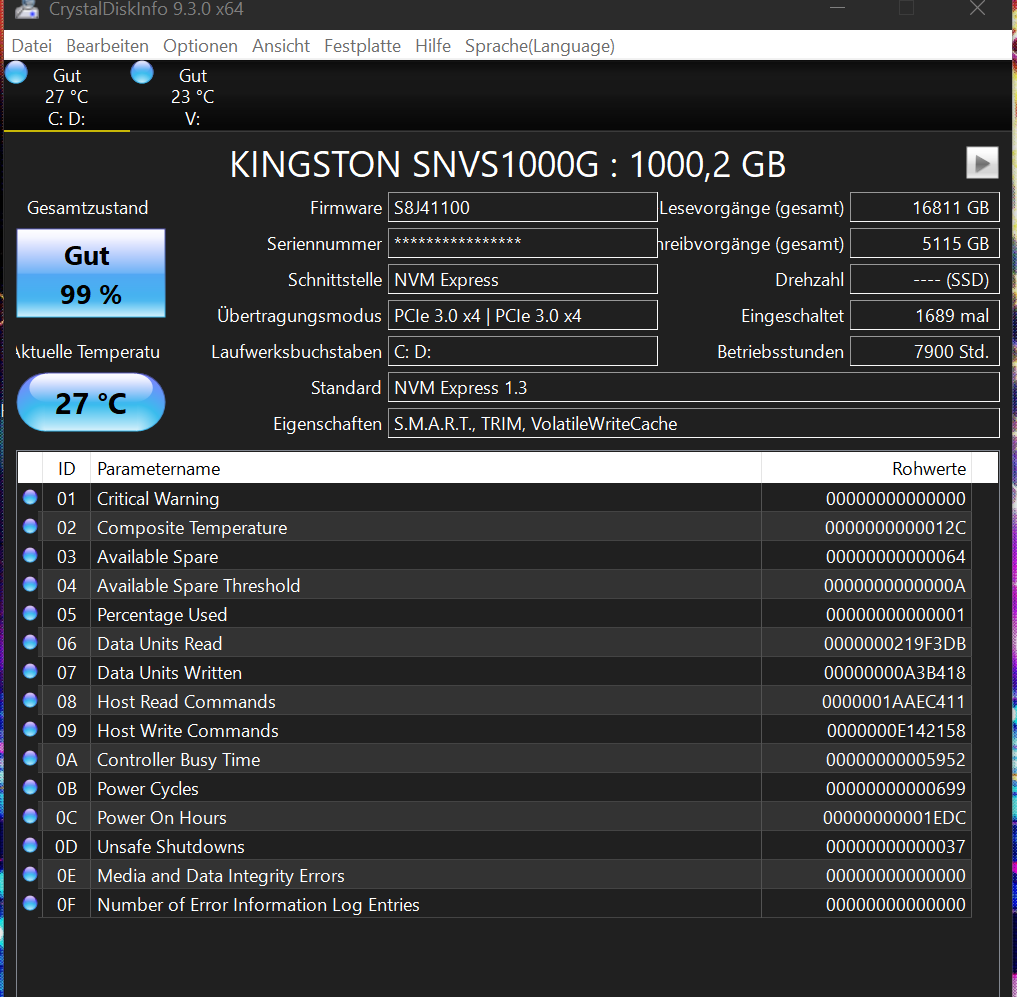Go to next disk with arrow button
This screenshot has width=1017, height=997.
[x=982, y=163]
